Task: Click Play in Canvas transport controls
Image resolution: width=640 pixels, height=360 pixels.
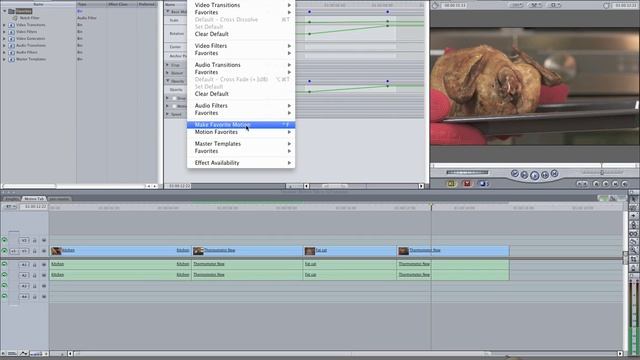Action: [x=534, y=176]
